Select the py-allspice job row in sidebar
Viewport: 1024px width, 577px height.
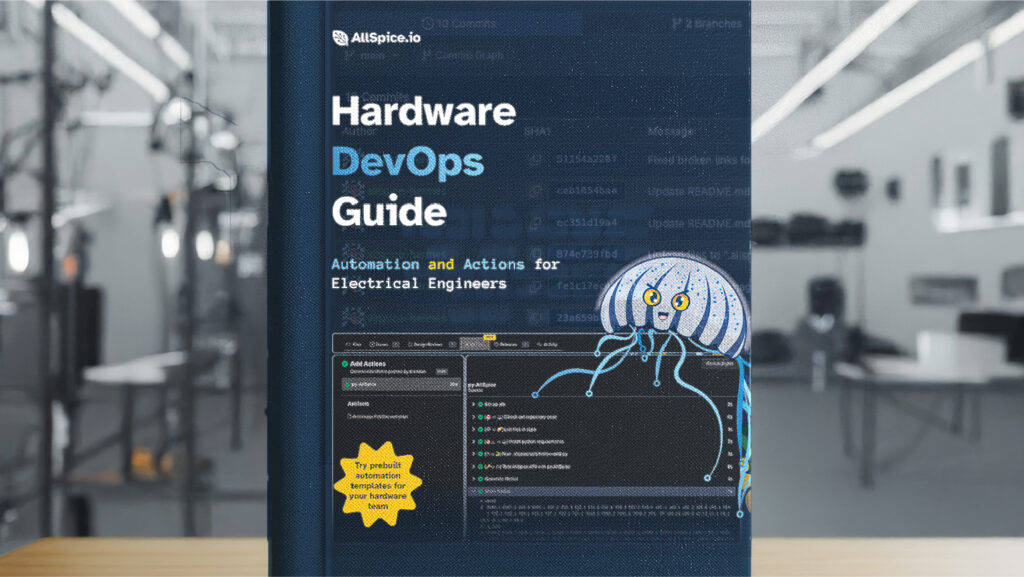click(x=401, y=384)
